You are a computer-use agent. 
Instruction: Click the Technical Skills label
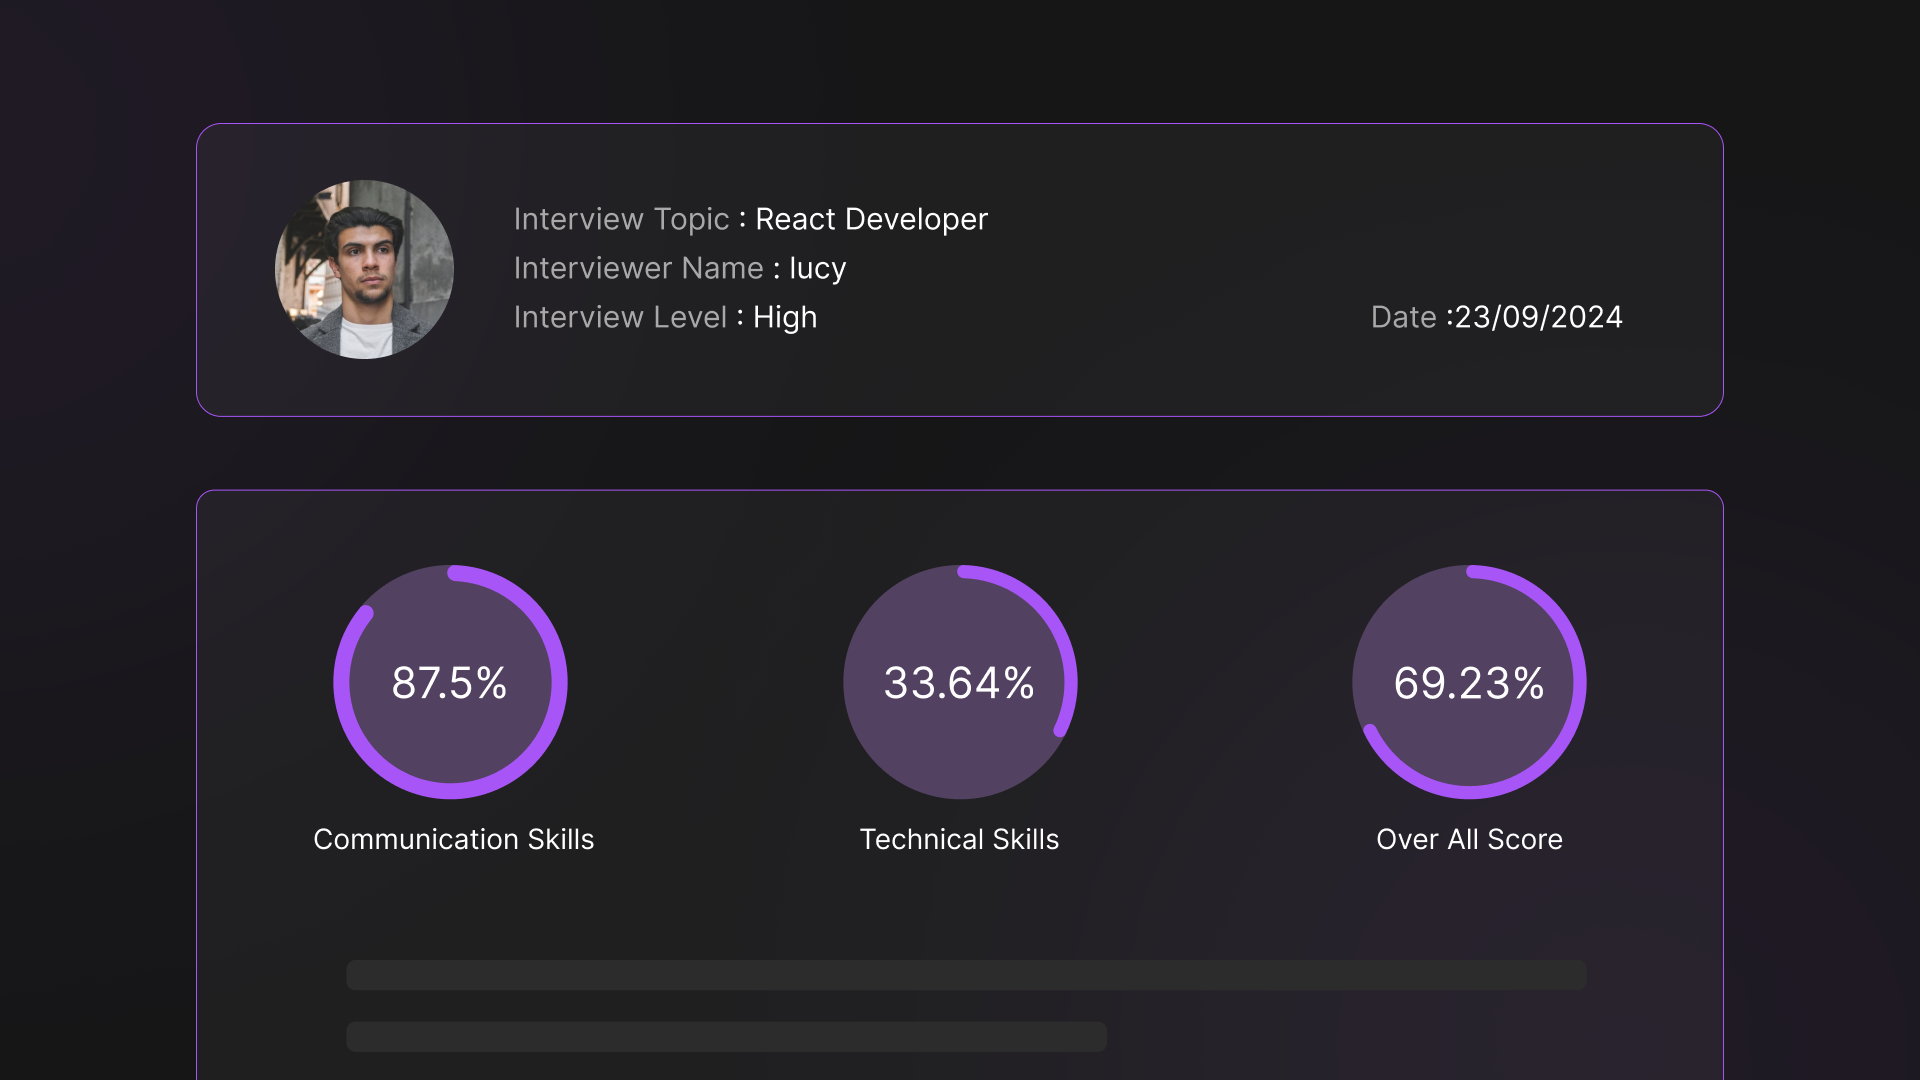[958, 840]
